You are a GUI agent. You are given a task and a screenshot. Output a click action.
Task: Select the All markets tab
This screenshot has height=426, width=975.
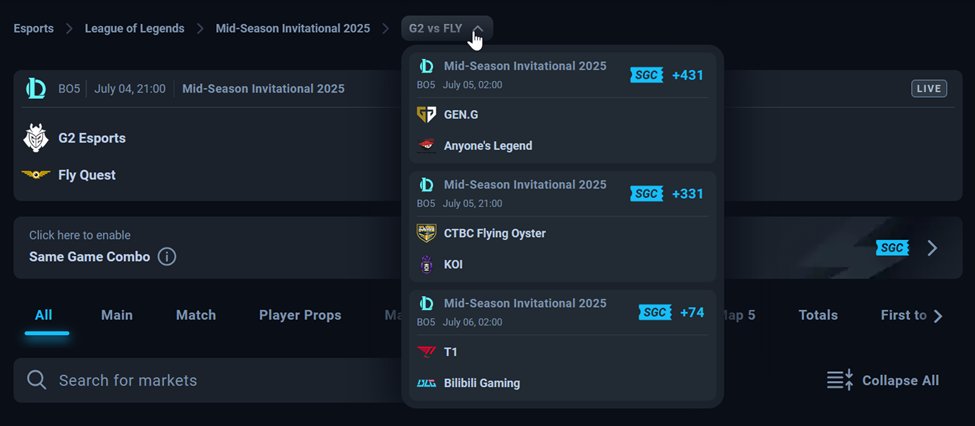click(x=44, y=315)
